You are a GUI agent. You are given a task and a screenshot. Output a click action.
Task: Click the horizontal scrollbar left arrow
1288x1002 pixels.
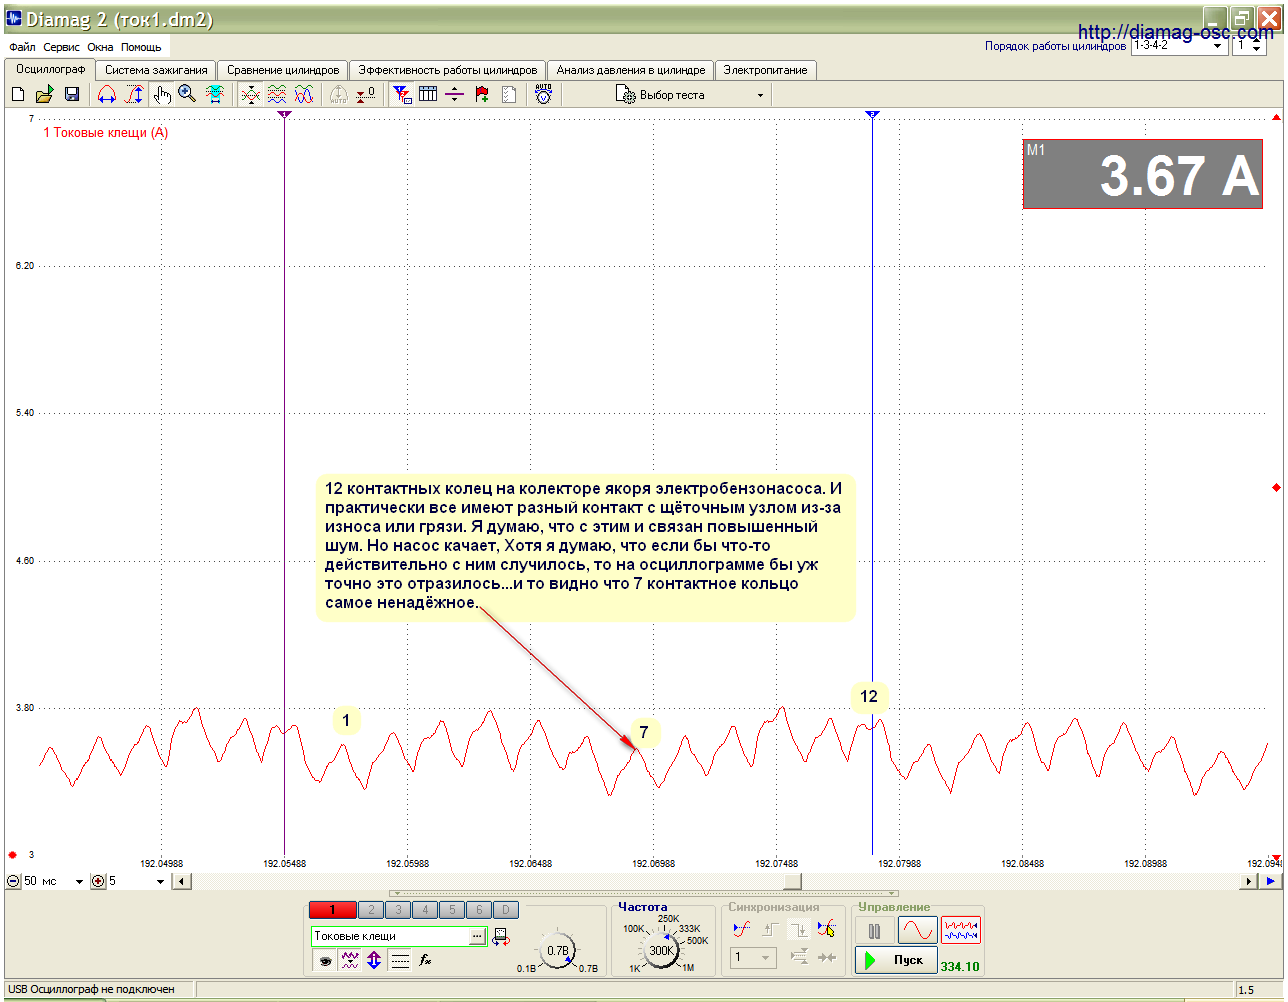[181, 881]
